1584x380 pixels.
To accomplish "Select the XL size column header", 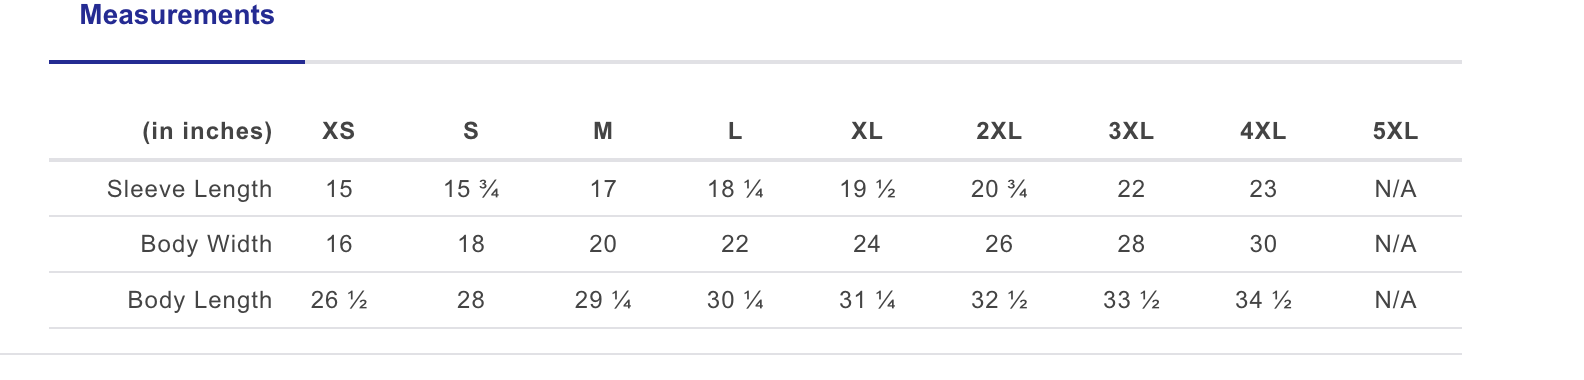I will (x=867, y=131).
